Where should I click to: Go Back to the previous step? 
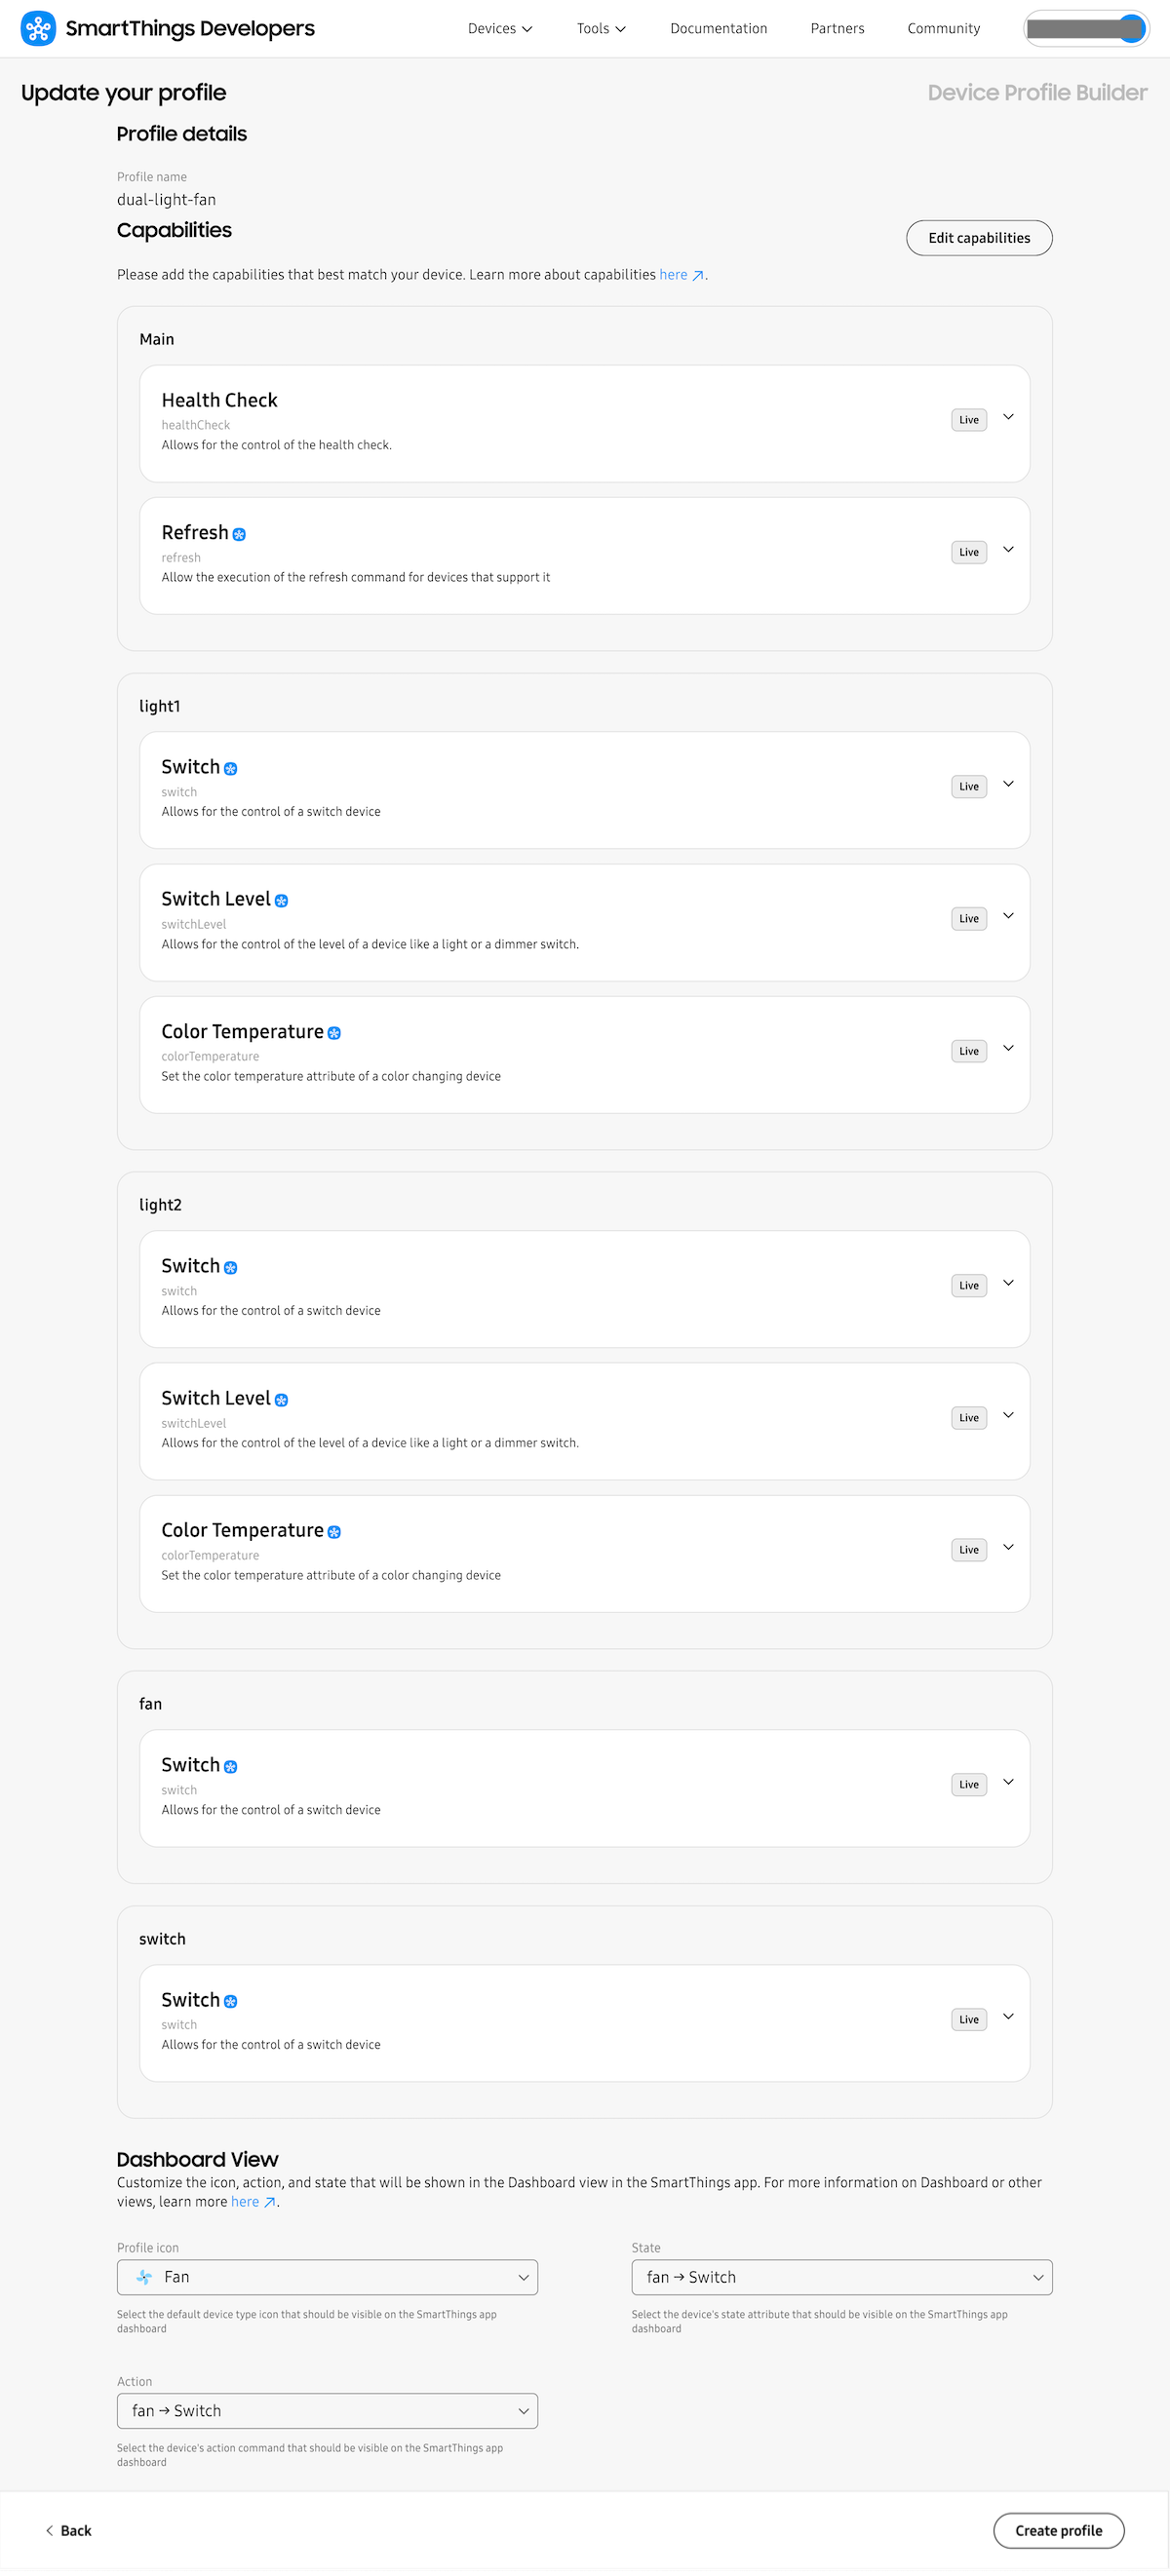click(68, 2530)
